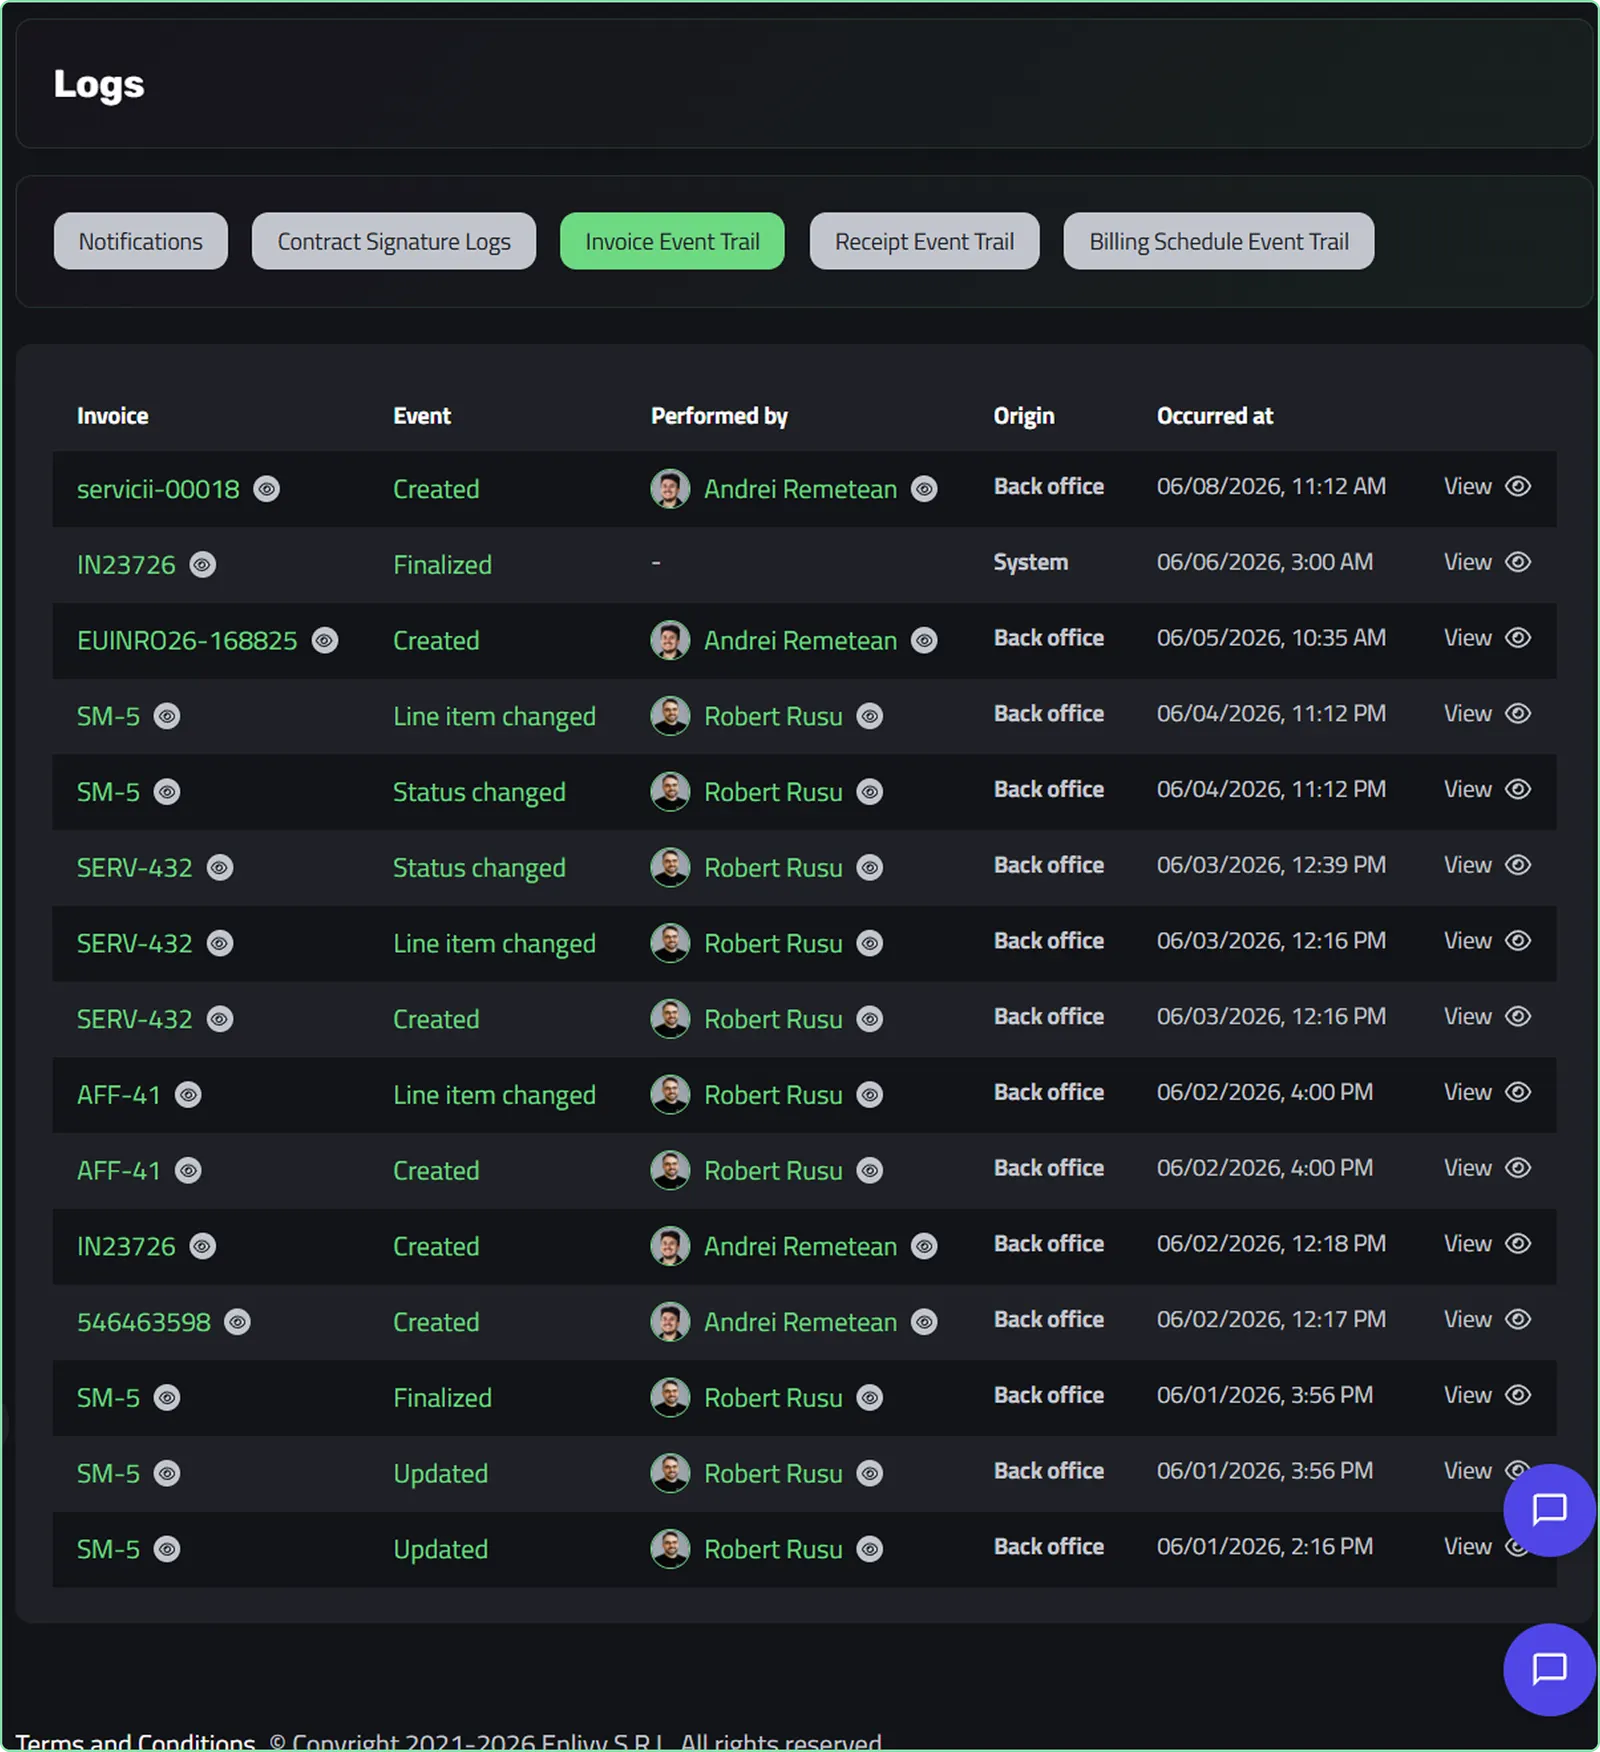Click View text for SM-5 Finalized event
The width and height of the screenshot is (1600, 1752).
coord(1467,1395)
